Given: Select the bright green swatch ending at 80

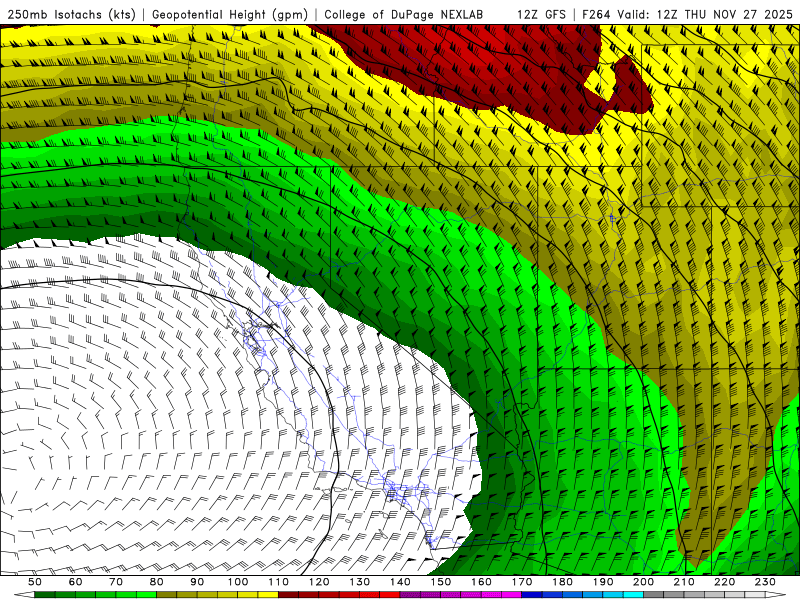Looking at the screenshot, I should (146, 595).
